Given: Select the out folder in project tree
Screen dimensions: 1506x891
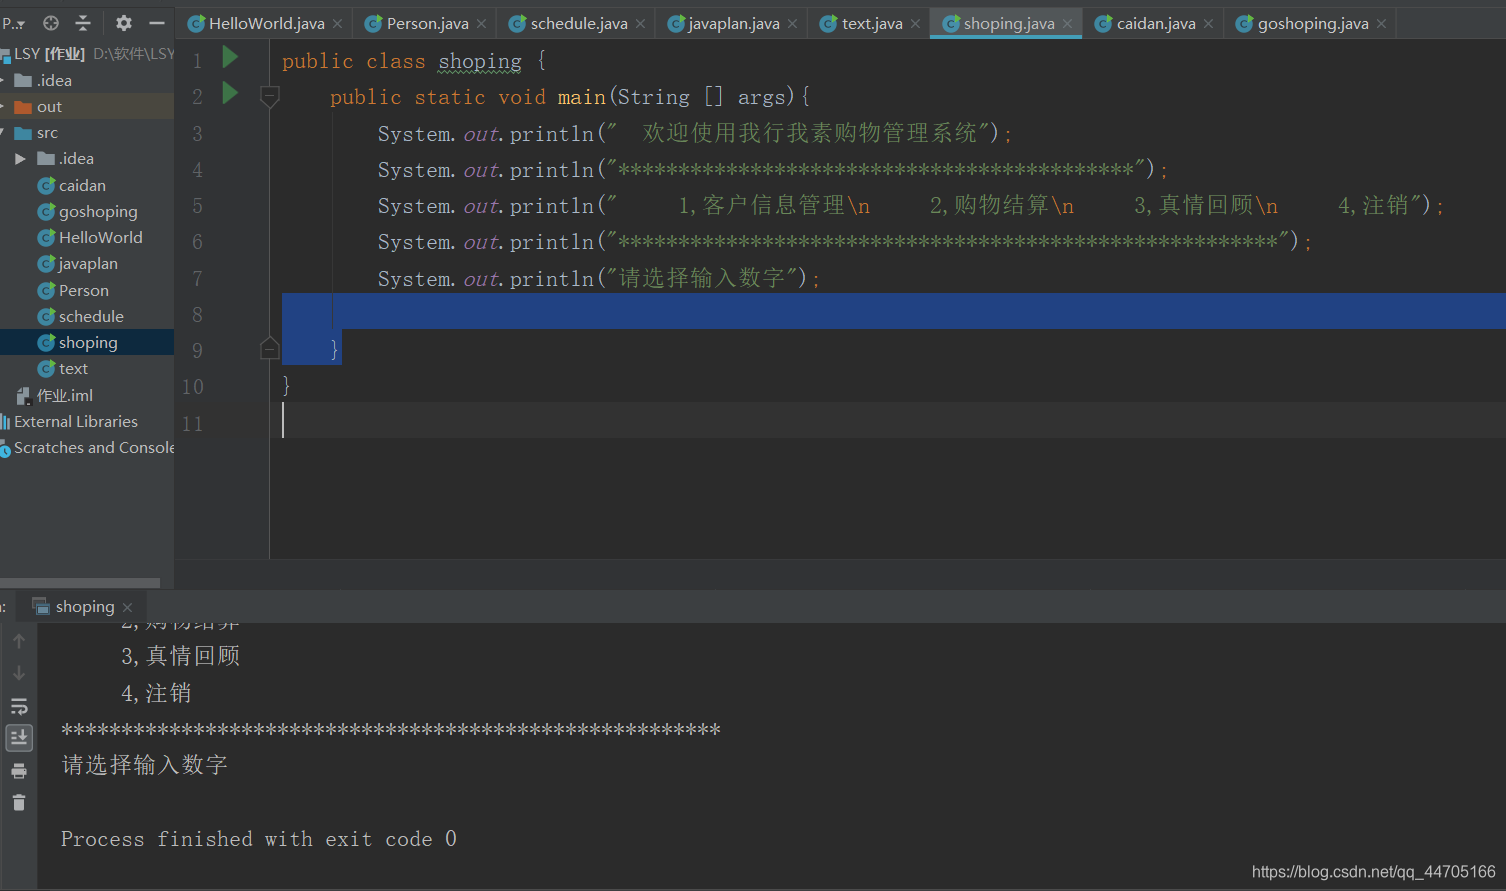Looking at the screenshot, I should [x=87, y=106].
